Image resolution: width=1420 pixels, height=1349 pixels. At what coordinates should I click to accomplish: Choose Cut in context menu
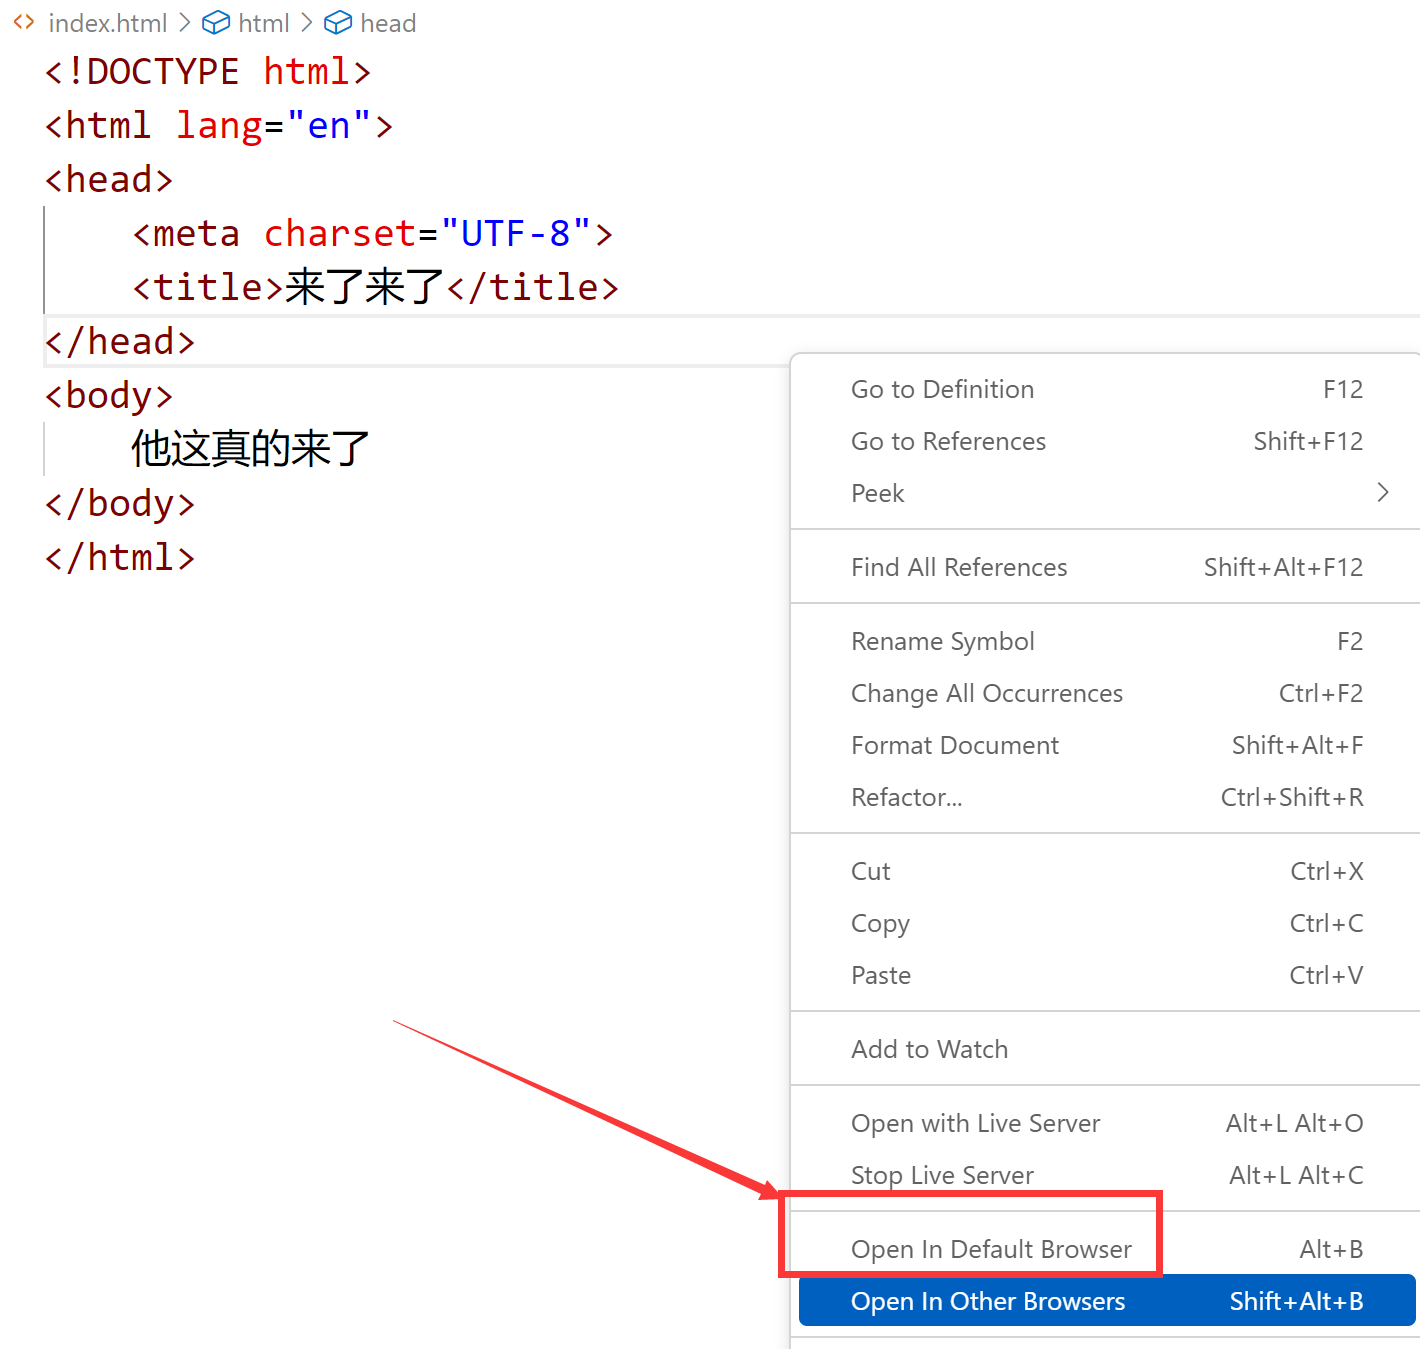(1107, 871)
